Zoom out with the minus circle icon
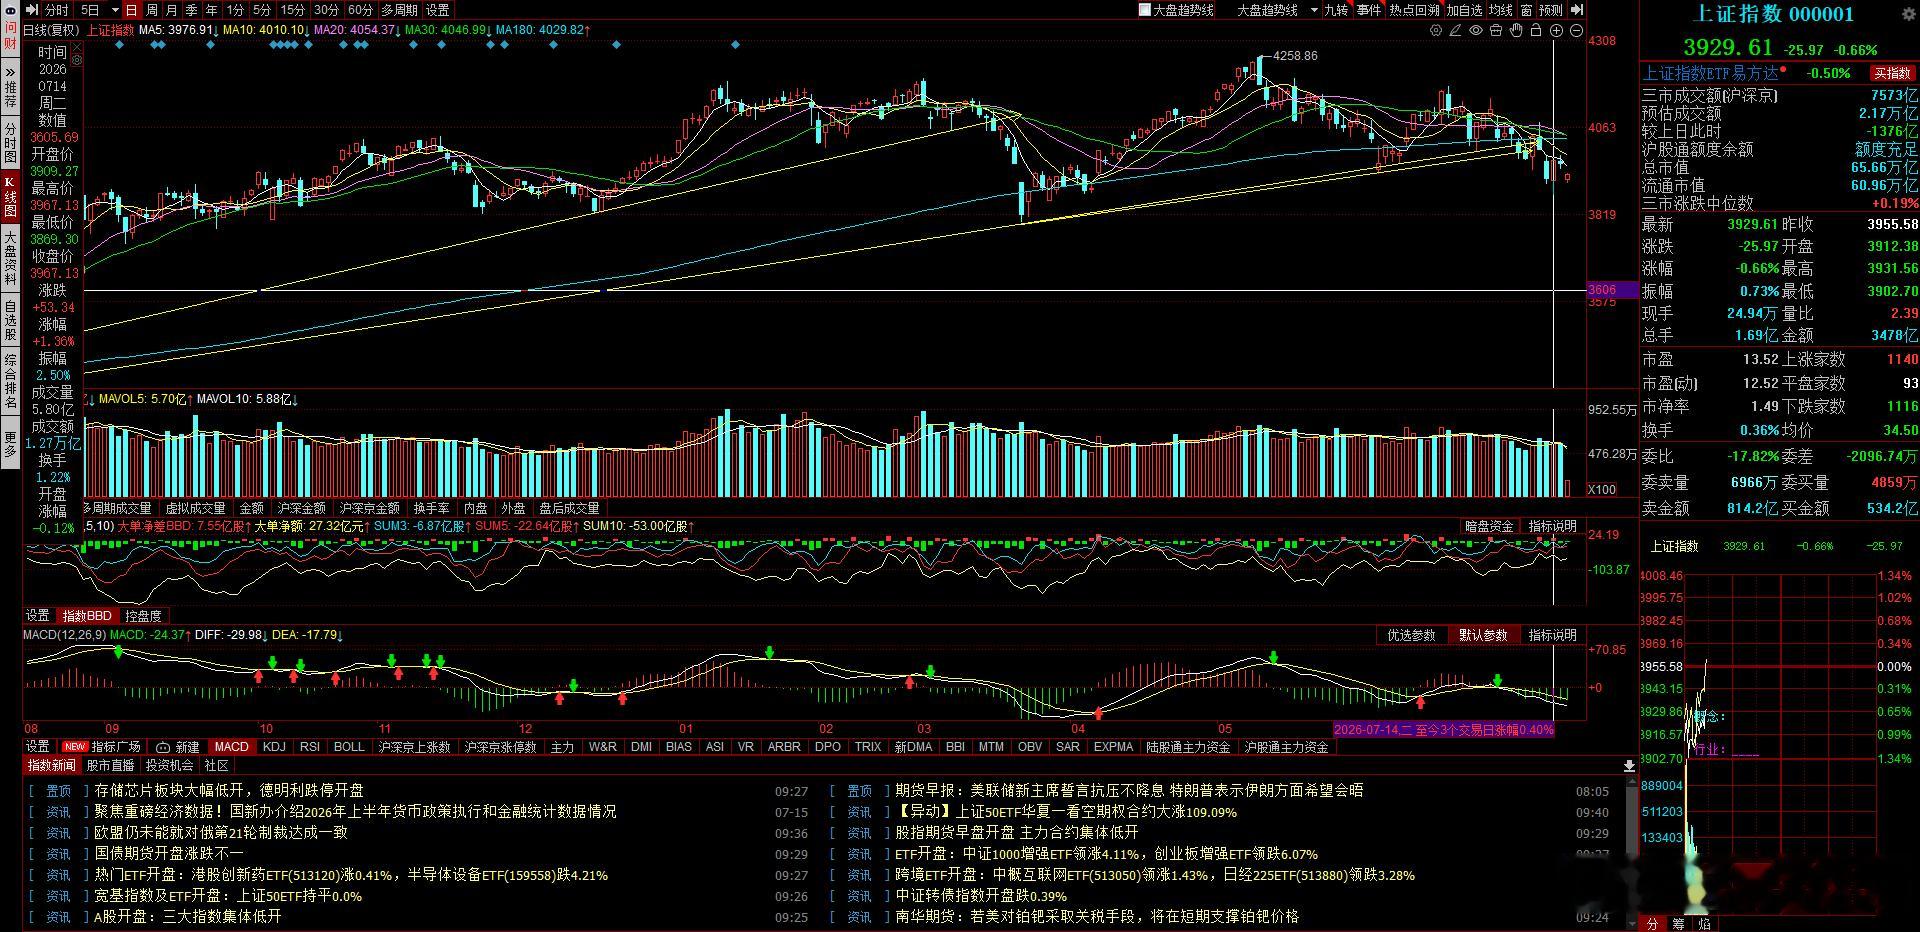This screenshot has height=932, width=1920. 1577,31
